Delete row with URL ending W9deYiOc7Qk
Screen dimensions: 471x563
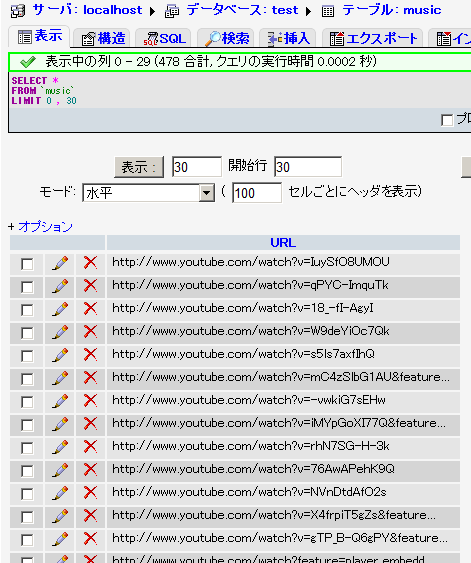point(90,332)
